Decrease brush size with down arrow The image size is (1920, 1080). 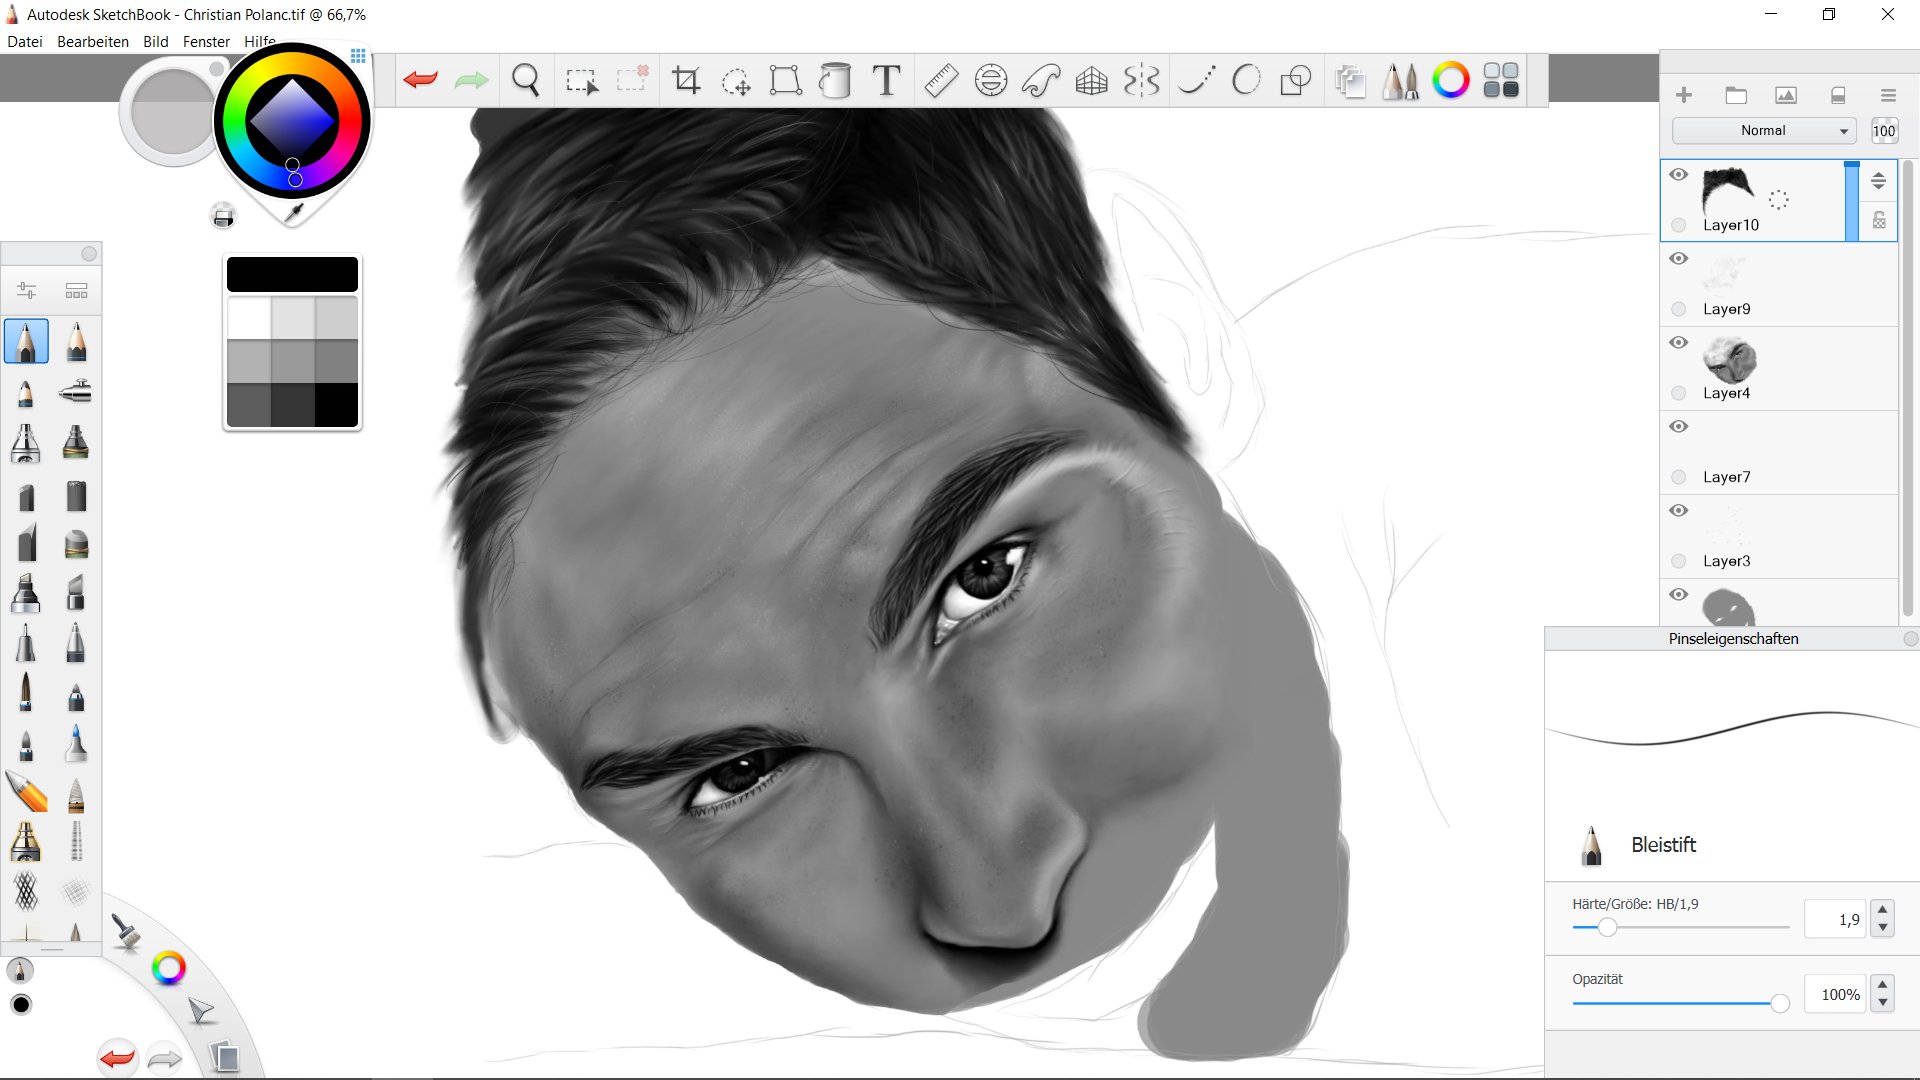point(1883,928)
